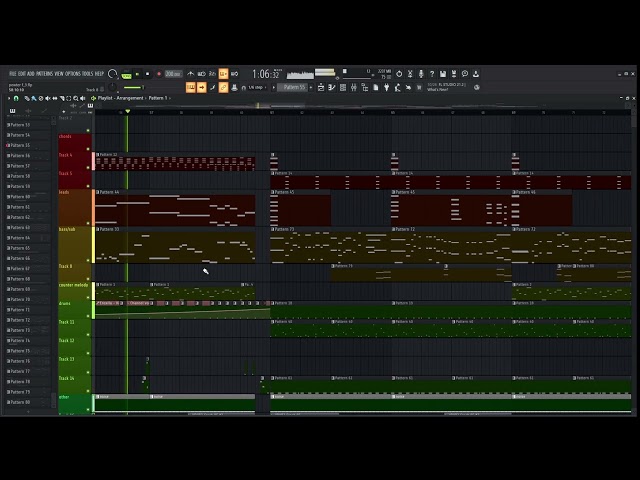The image size is (640, 480).
Task: Click the one-click audio recording microphone icon
Action: (421, 74)
